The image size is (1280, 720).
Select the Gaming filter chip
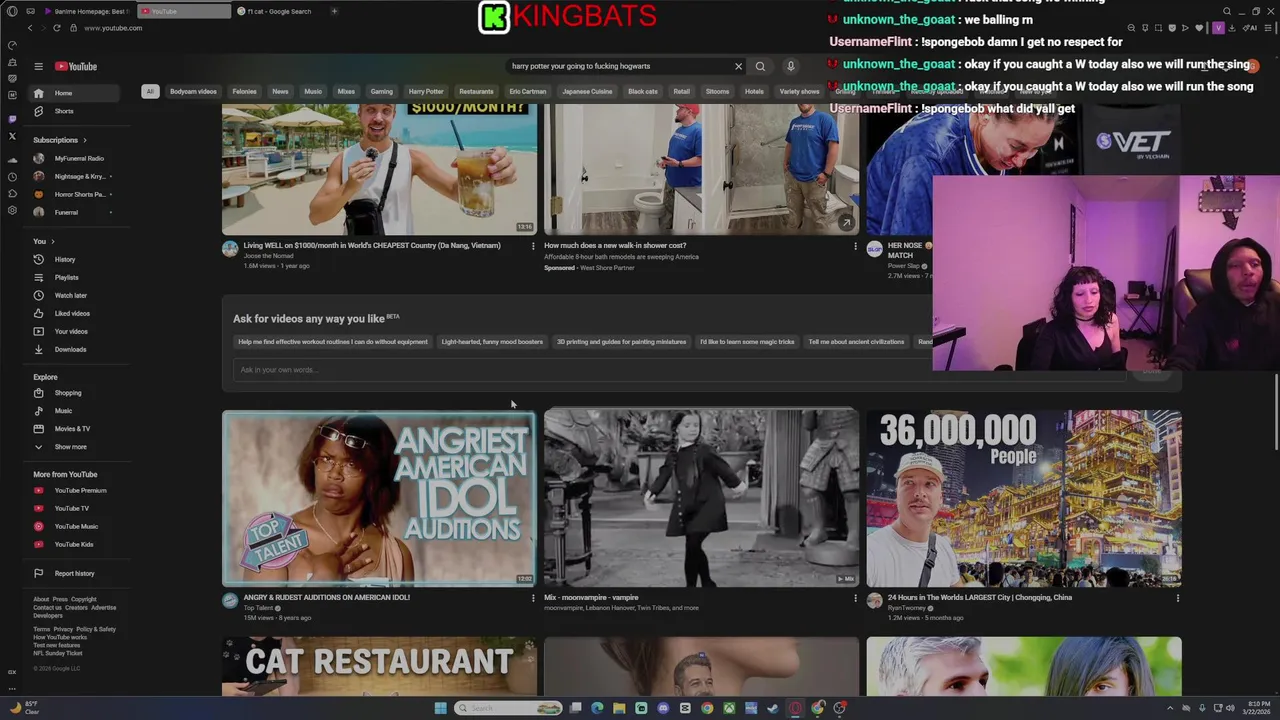click(381, 91)
